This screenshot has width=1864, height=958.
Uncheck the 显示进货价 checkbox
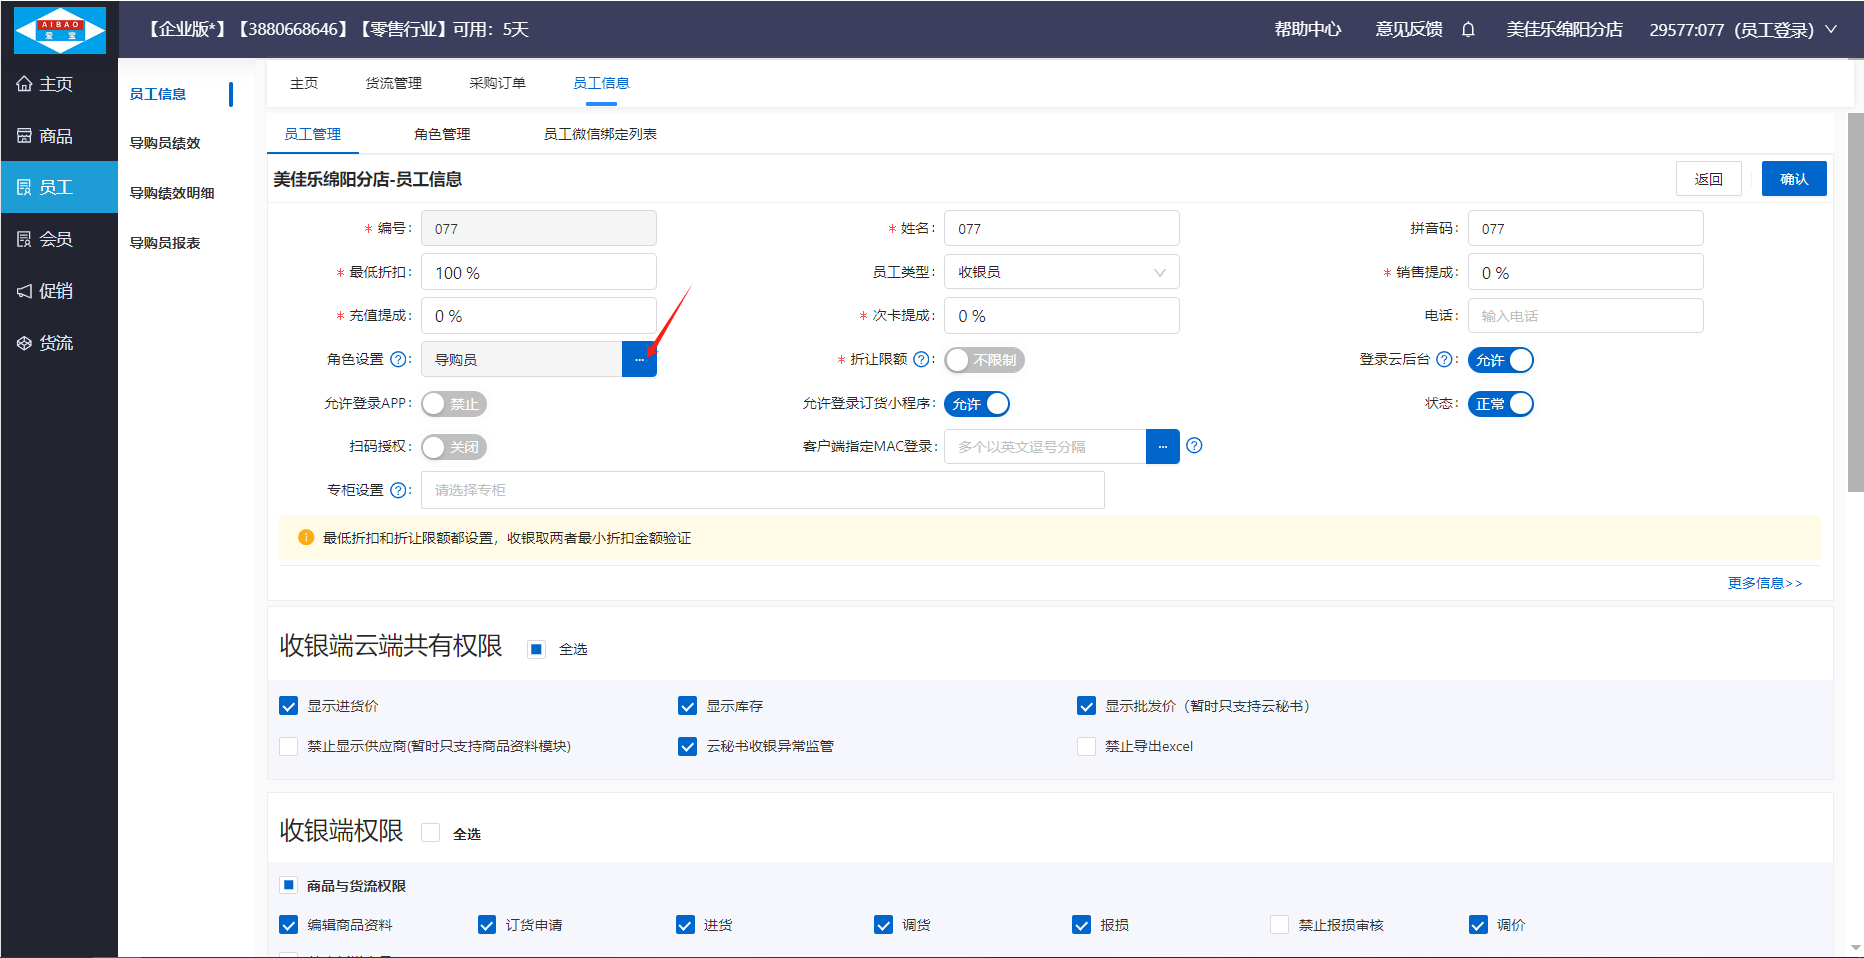(x=289, y=706)
